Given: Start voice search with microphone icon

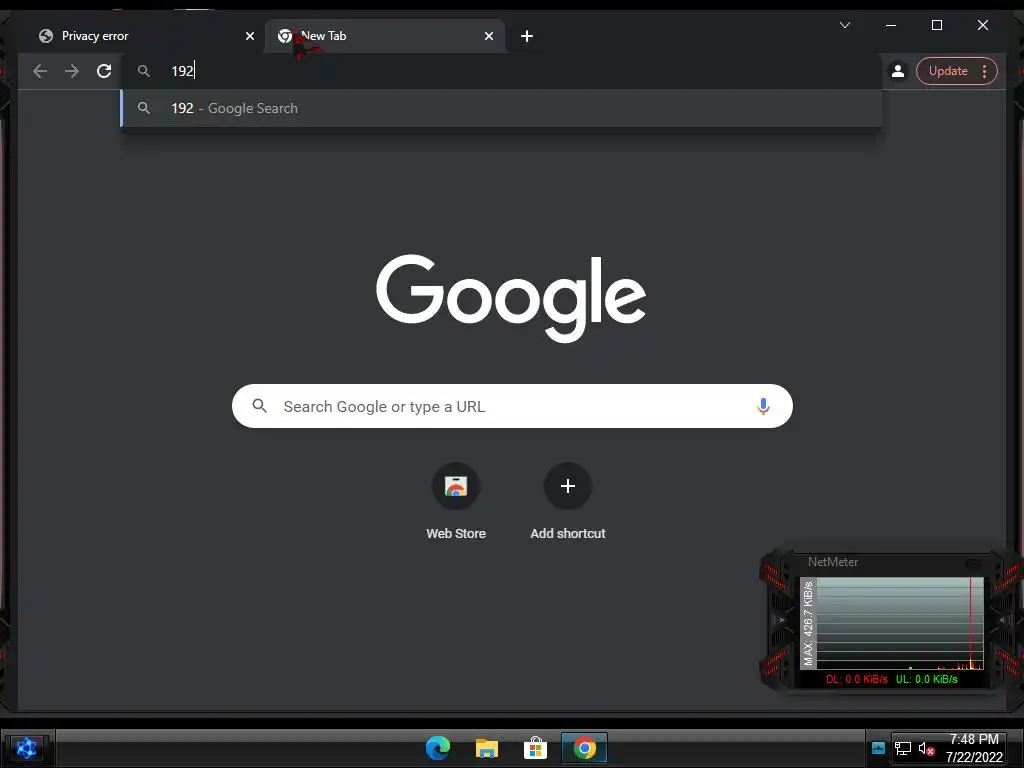Looking at the screenshot, I should (x=763, y=406).
